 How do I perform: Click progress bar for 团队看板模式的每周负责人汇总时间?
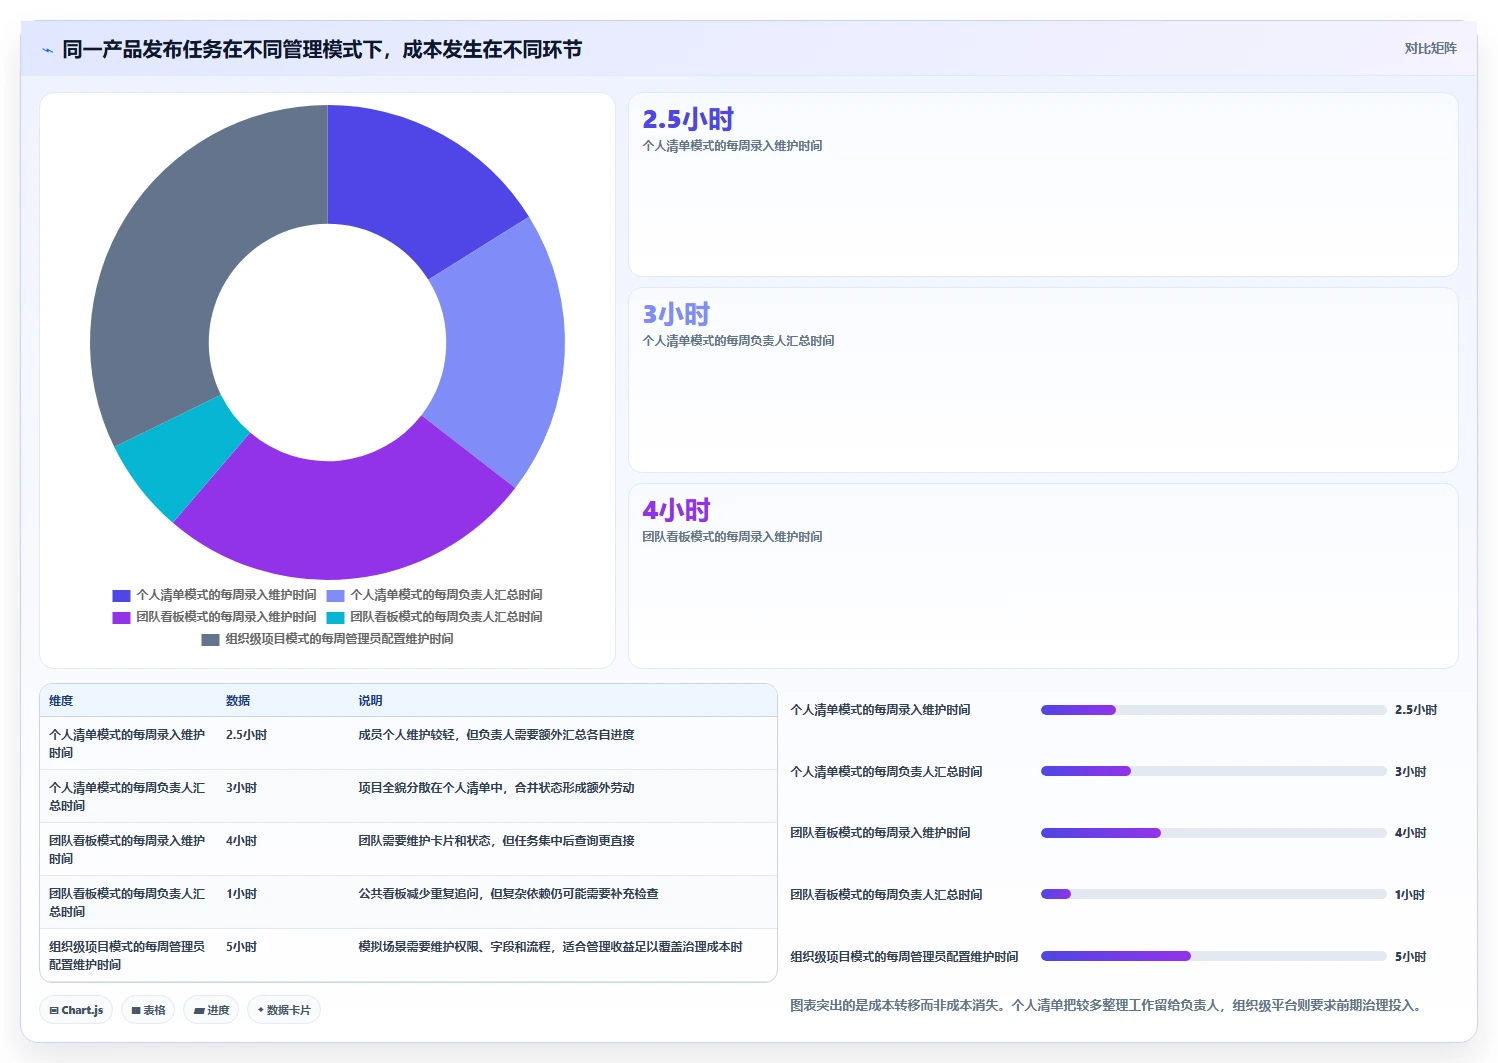[x=1213, y=894]
